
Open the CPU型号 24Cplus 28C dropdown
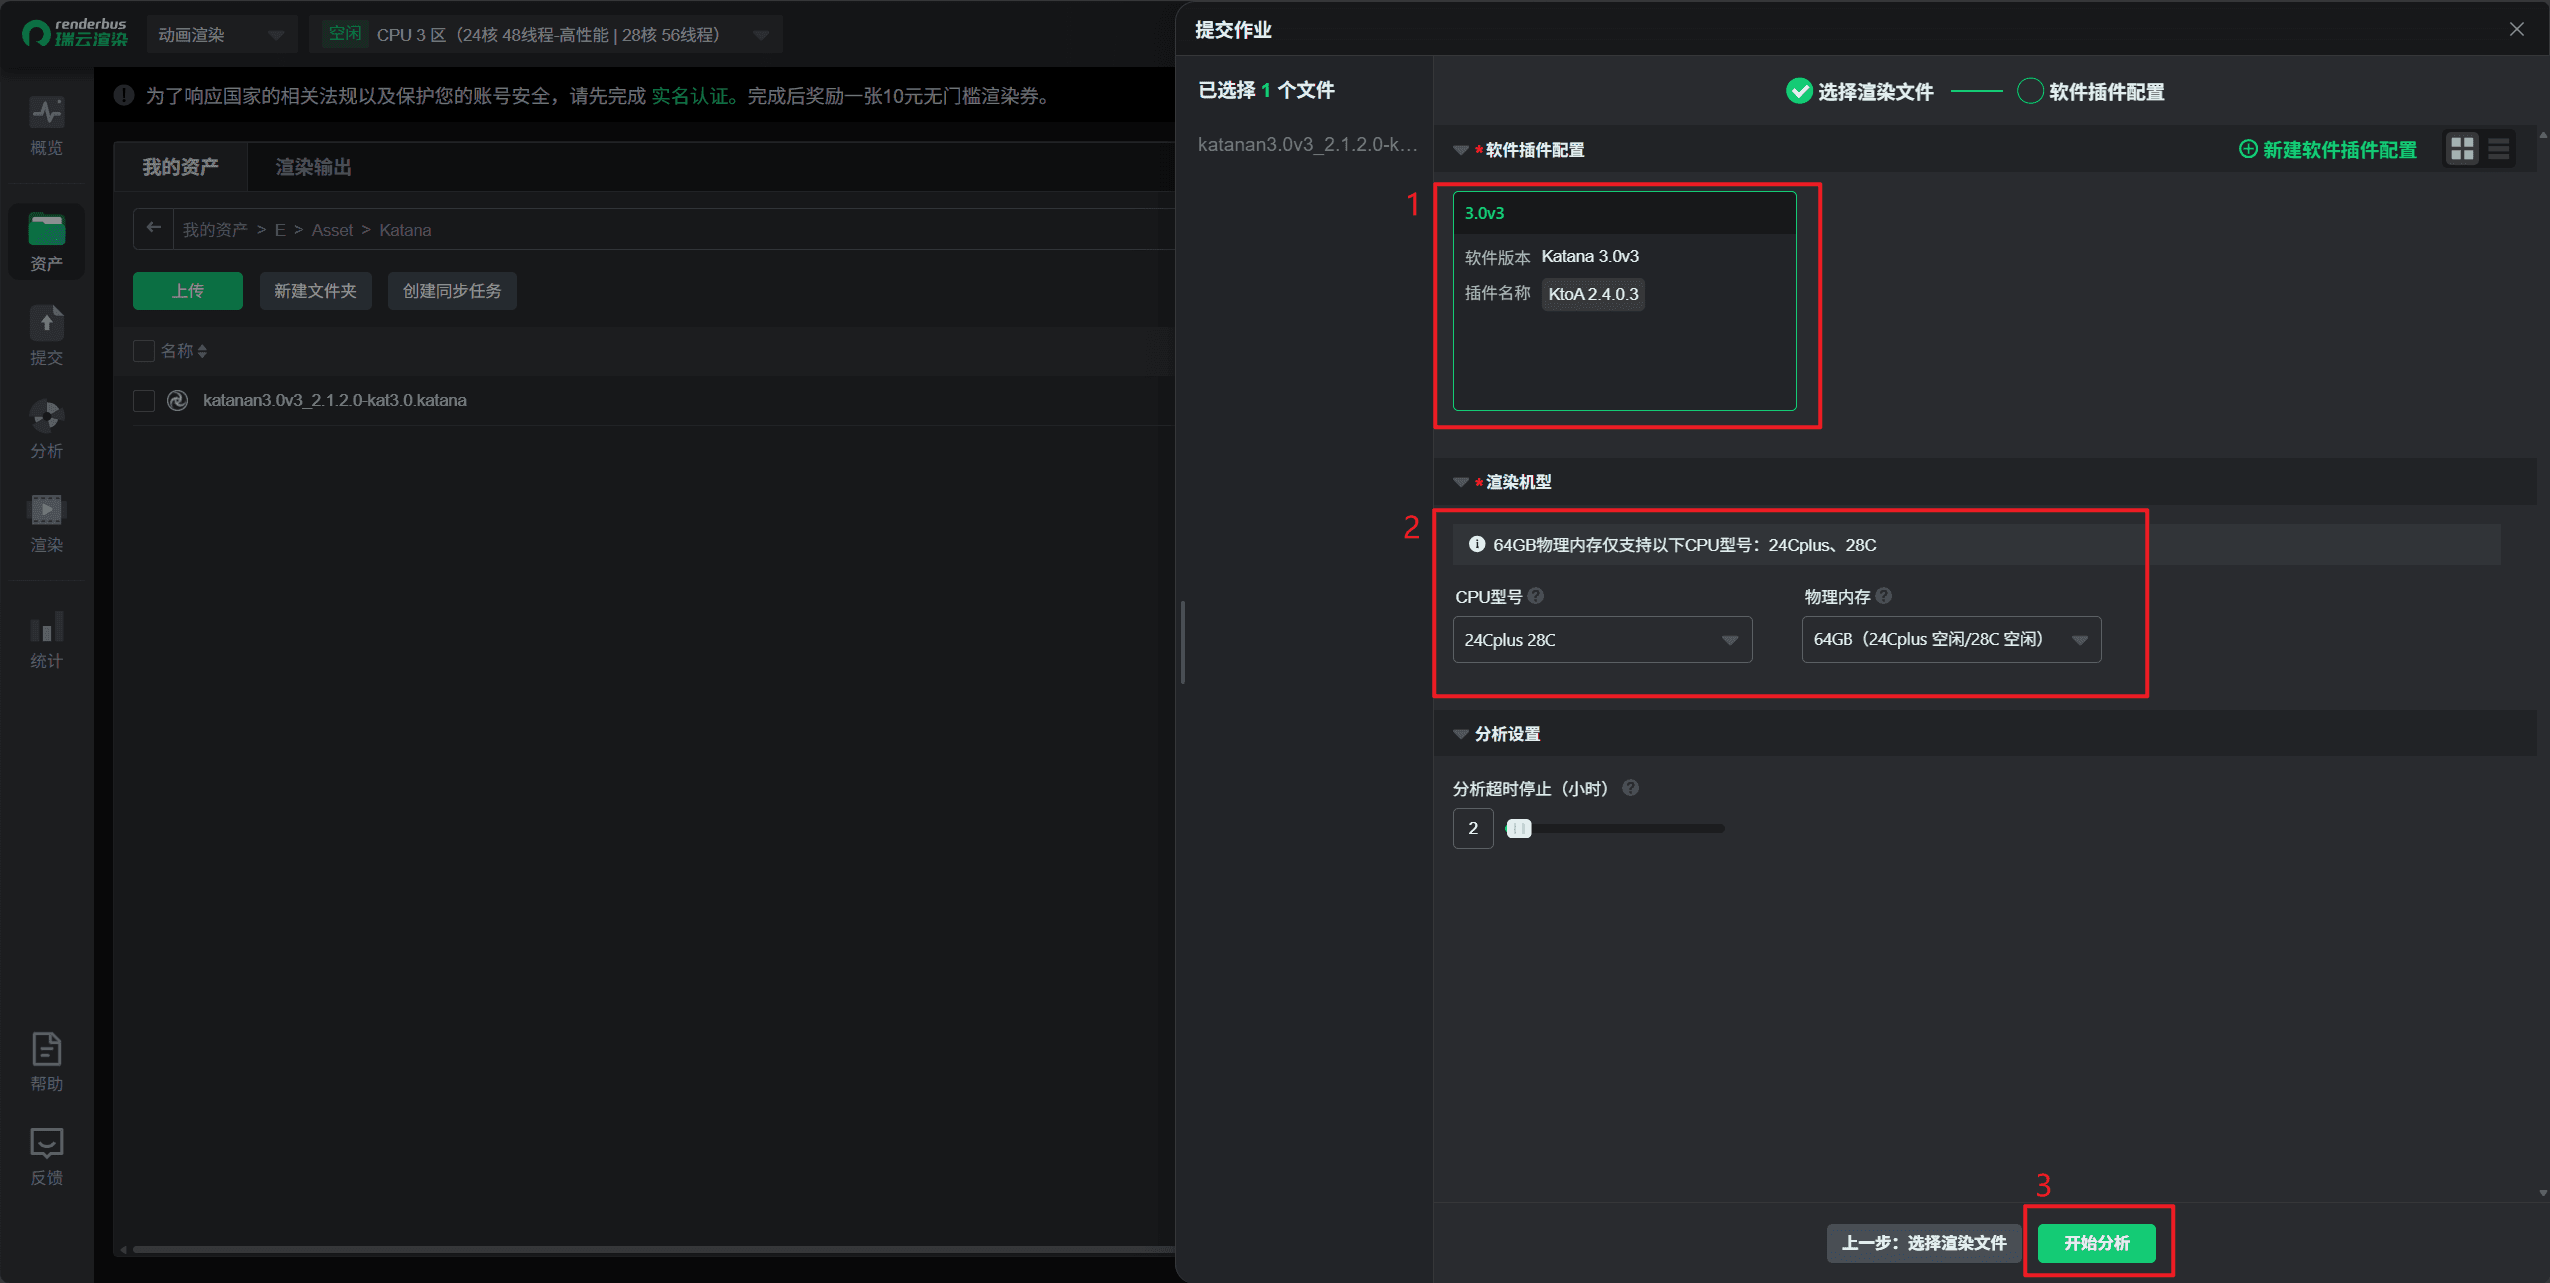(x=1602, y=639)
